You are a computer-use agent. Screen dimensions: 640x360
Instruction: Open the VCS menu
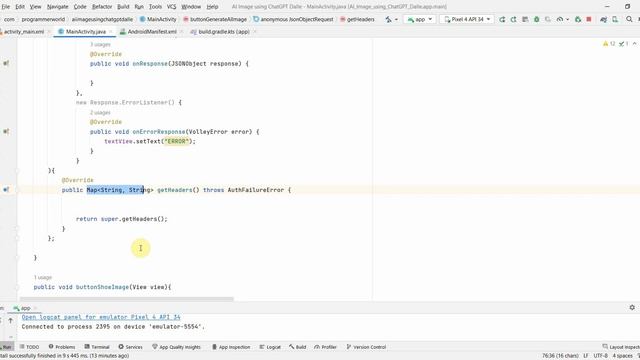tap(171, 7)
